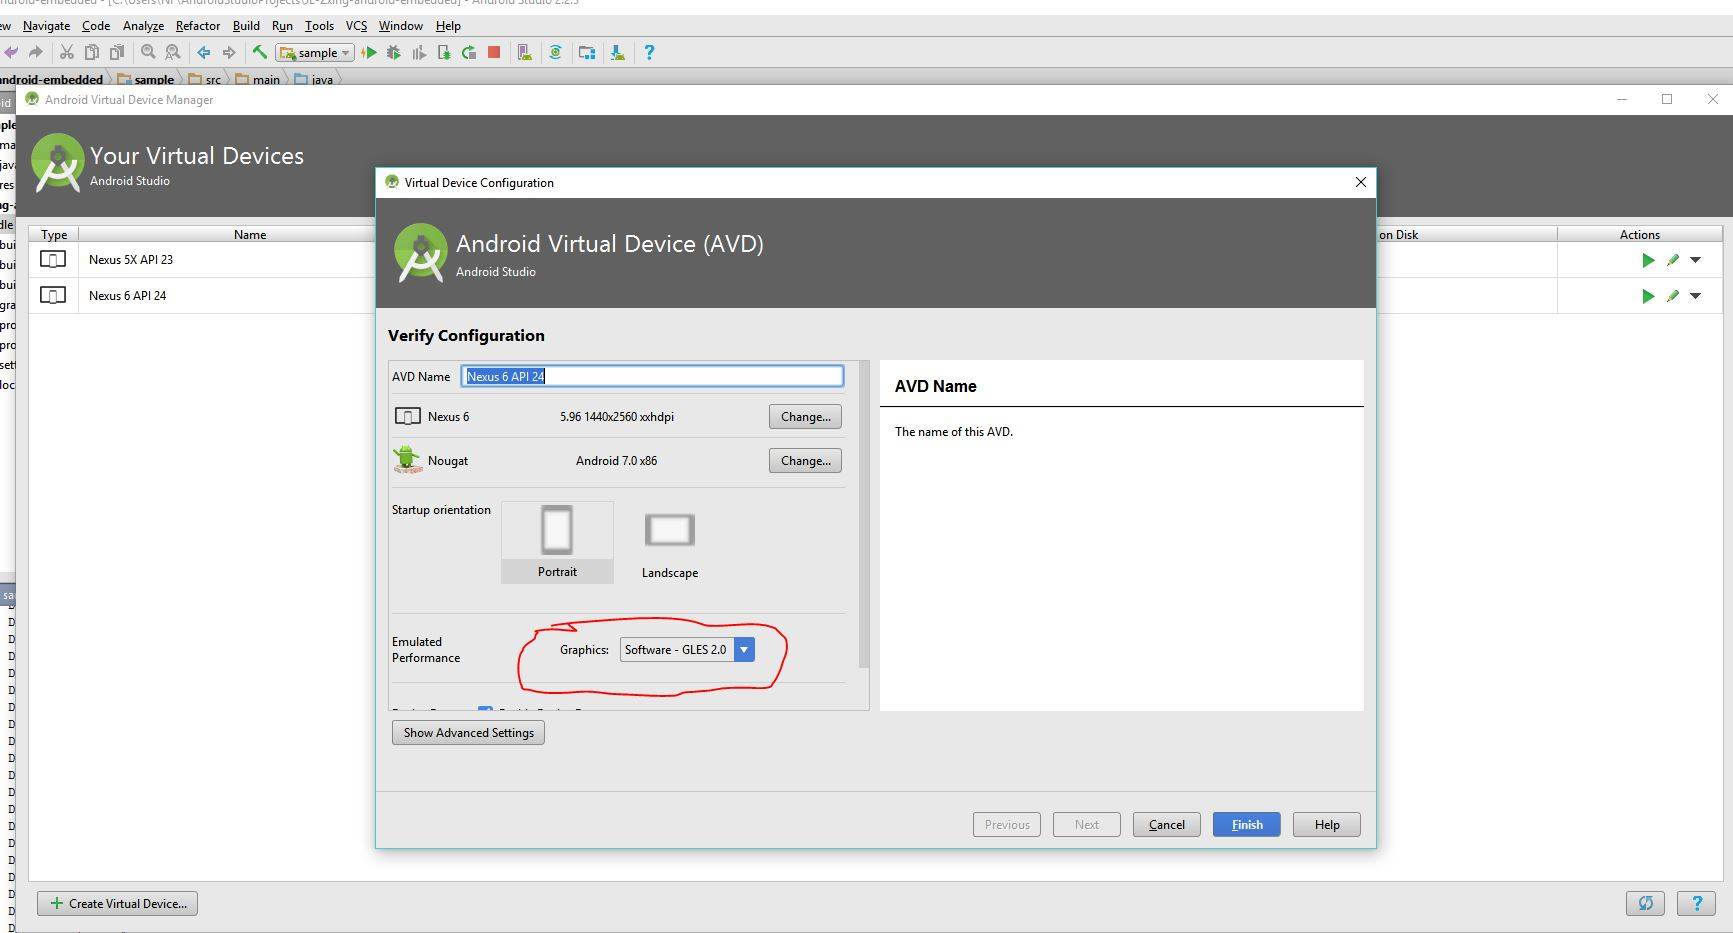Image resolution: width=1733 pixels, height=933 pixels.
Task: Launch the Nexus 5X API 23 emulator
Action: (1647, 260)
